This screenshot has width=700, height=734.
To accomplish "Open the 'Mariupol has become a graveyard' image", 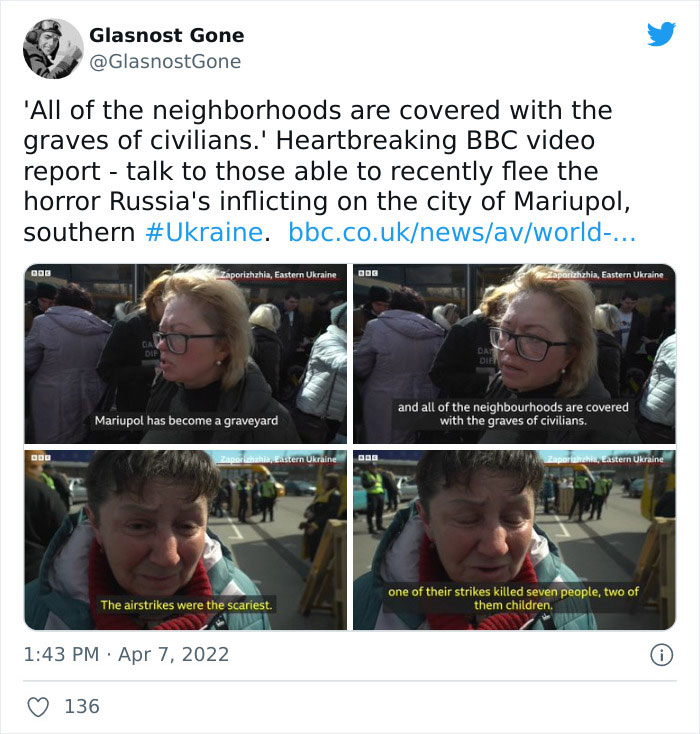I will [186, 353].
